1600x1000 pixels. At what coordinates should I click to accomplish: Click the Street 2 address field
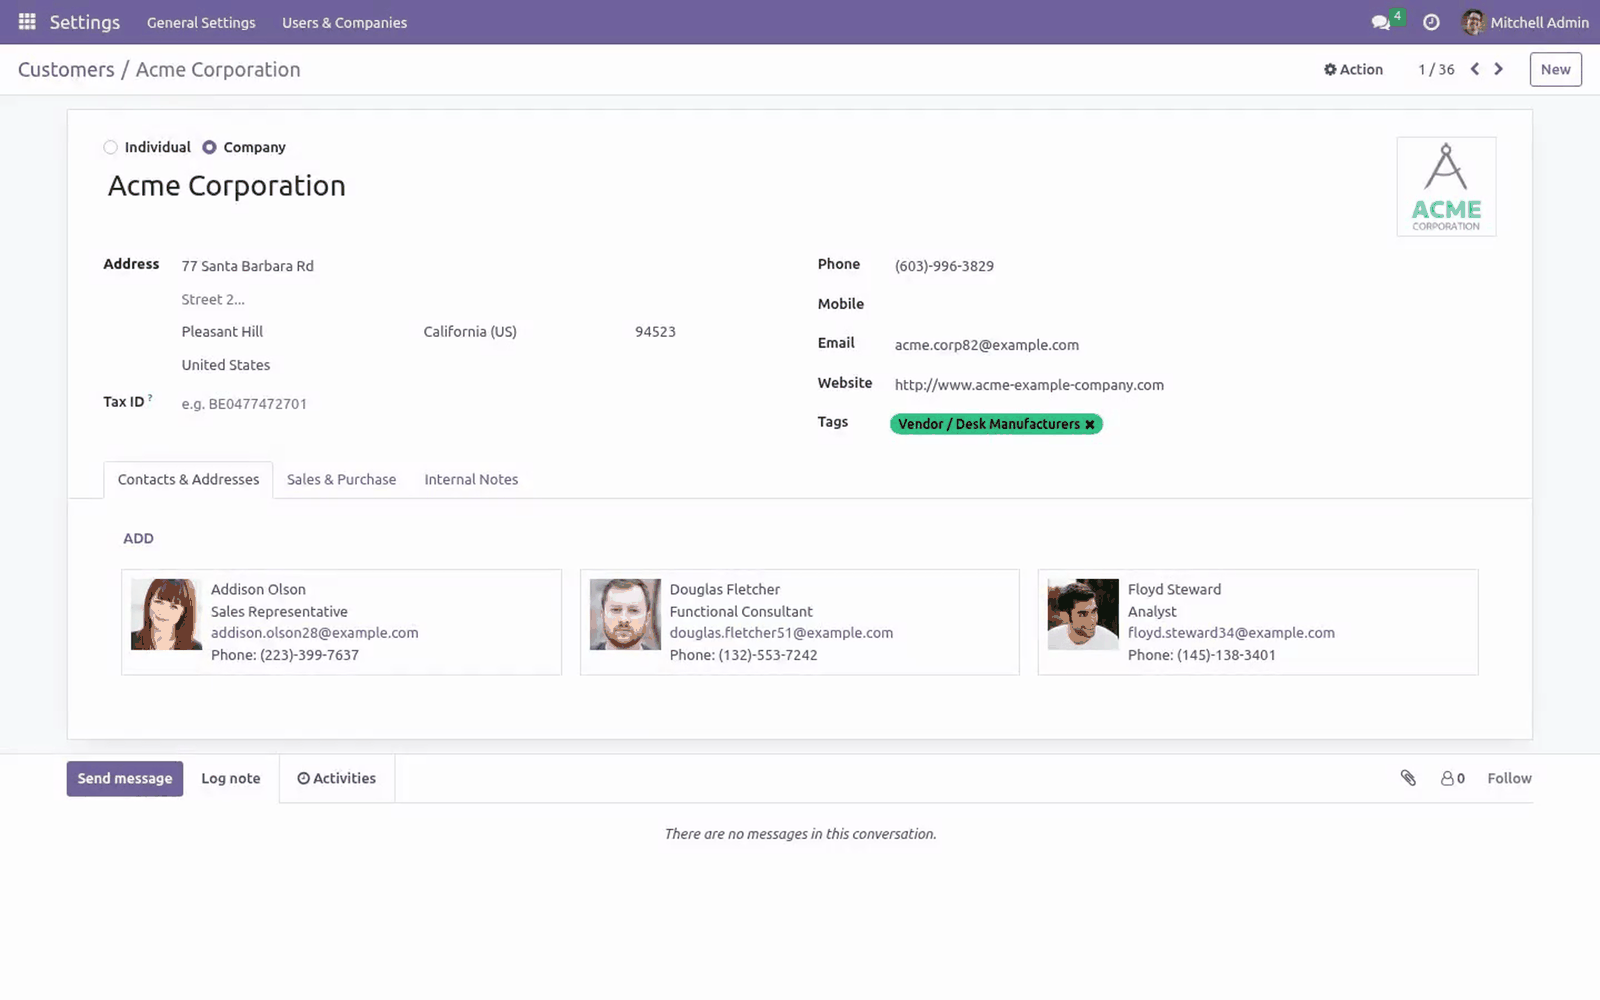430,299
